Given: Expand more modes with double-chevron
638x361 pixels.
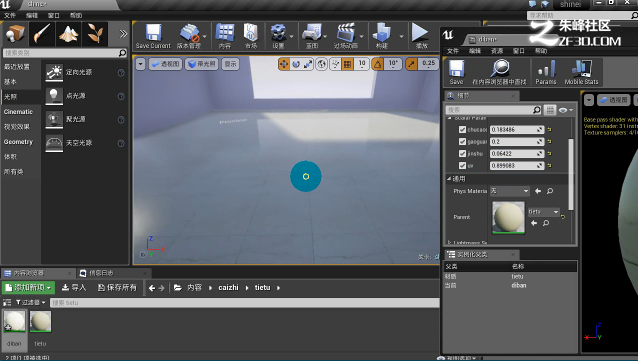Looking at the screenshot, I should [123, 34].
